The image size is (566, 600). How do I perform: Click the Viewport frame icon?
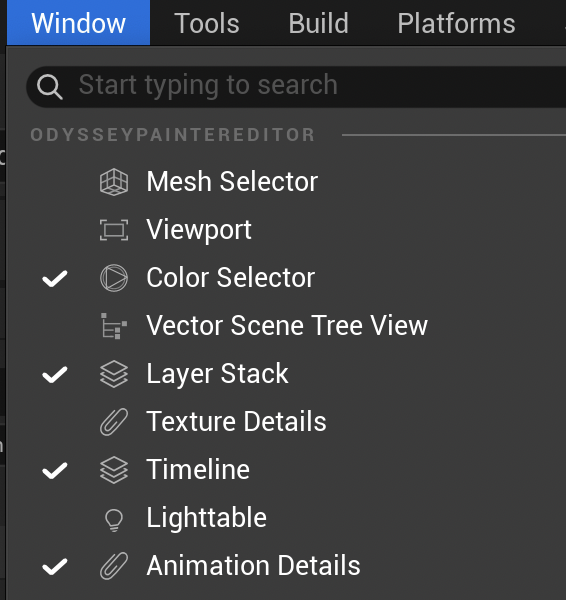point(114,230)
